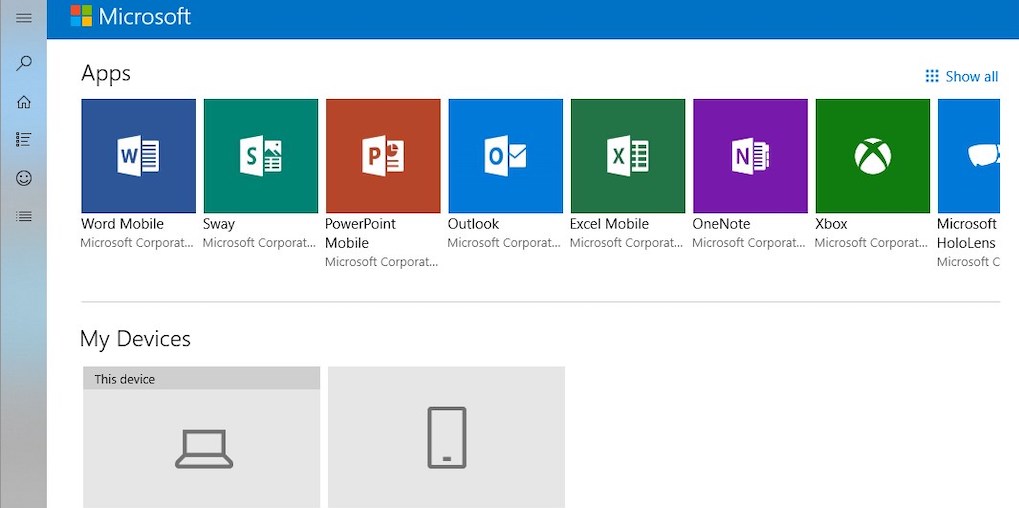The image size is (1019, 508).
Task: Click the Word Mobile name label
Action: [x=122, y=224]
